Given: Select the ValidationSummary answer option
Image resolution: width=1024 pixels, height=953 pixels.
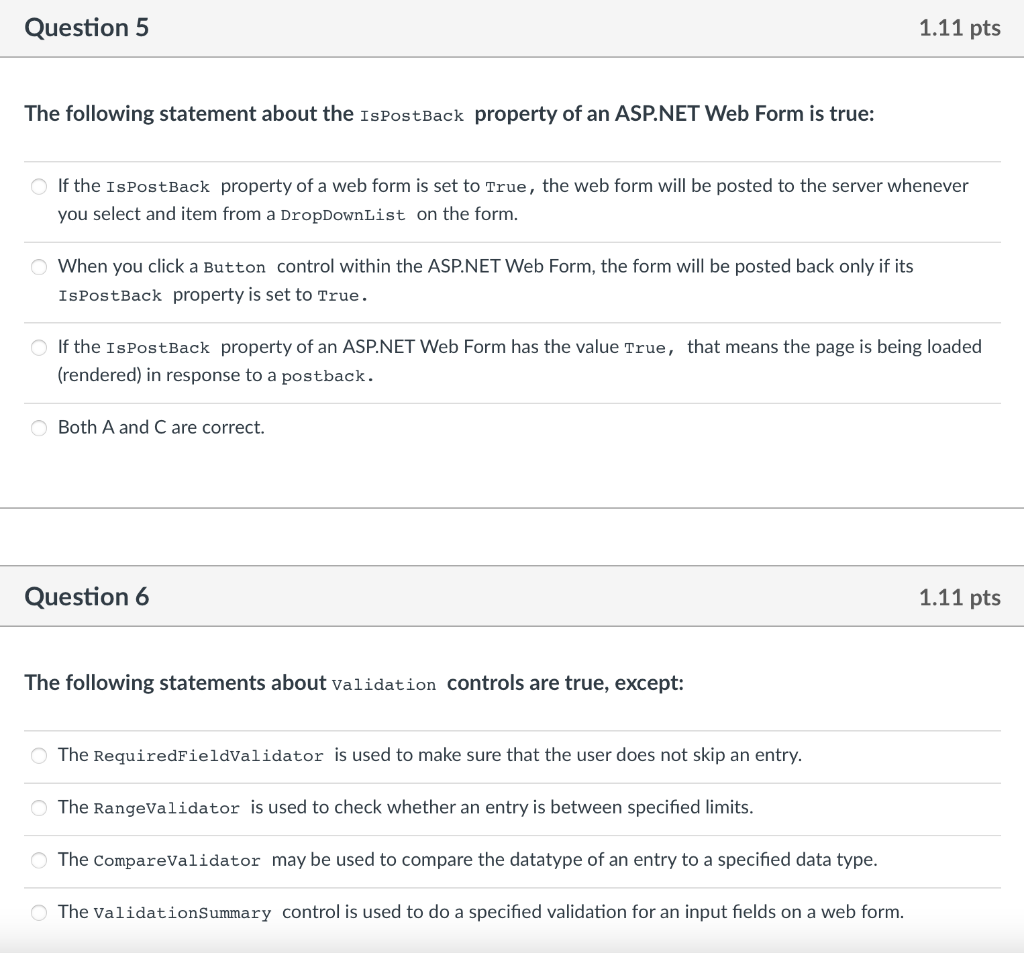Looking at the screenshot, I should 38,911.
